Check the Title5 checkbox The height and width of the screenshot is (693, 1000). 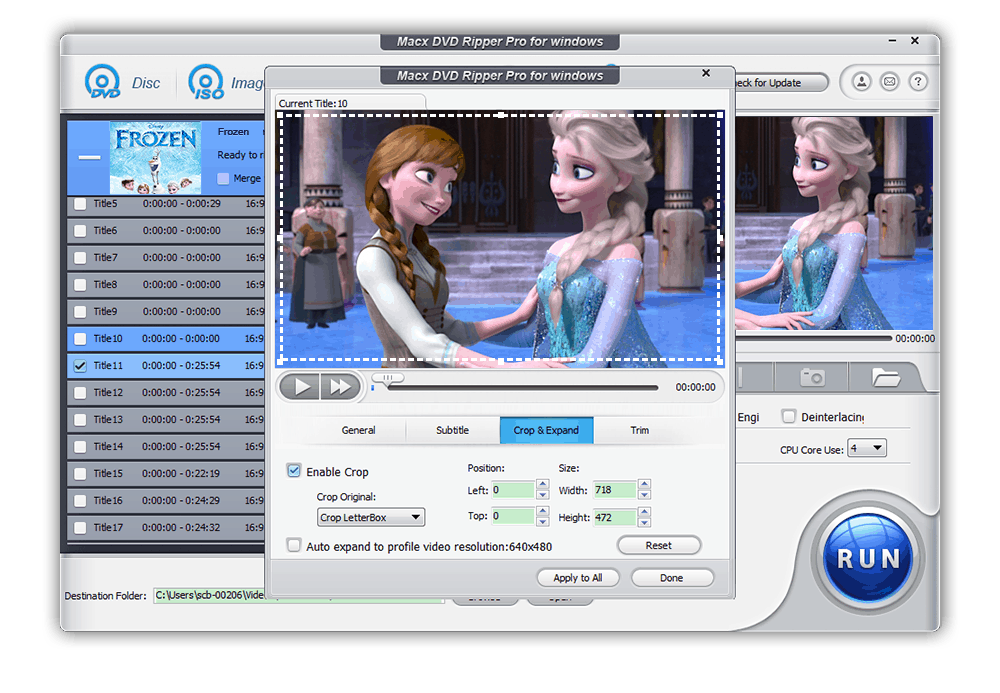point(80,204)
